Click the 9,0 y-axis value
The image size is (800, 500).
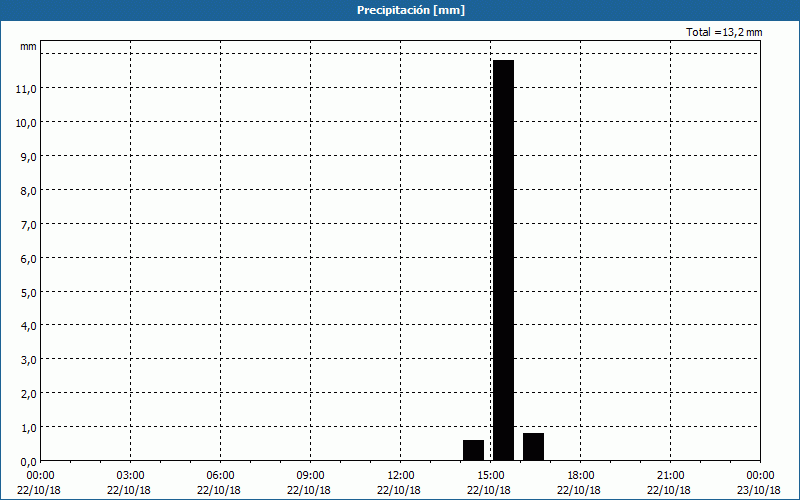coord(29,157)
